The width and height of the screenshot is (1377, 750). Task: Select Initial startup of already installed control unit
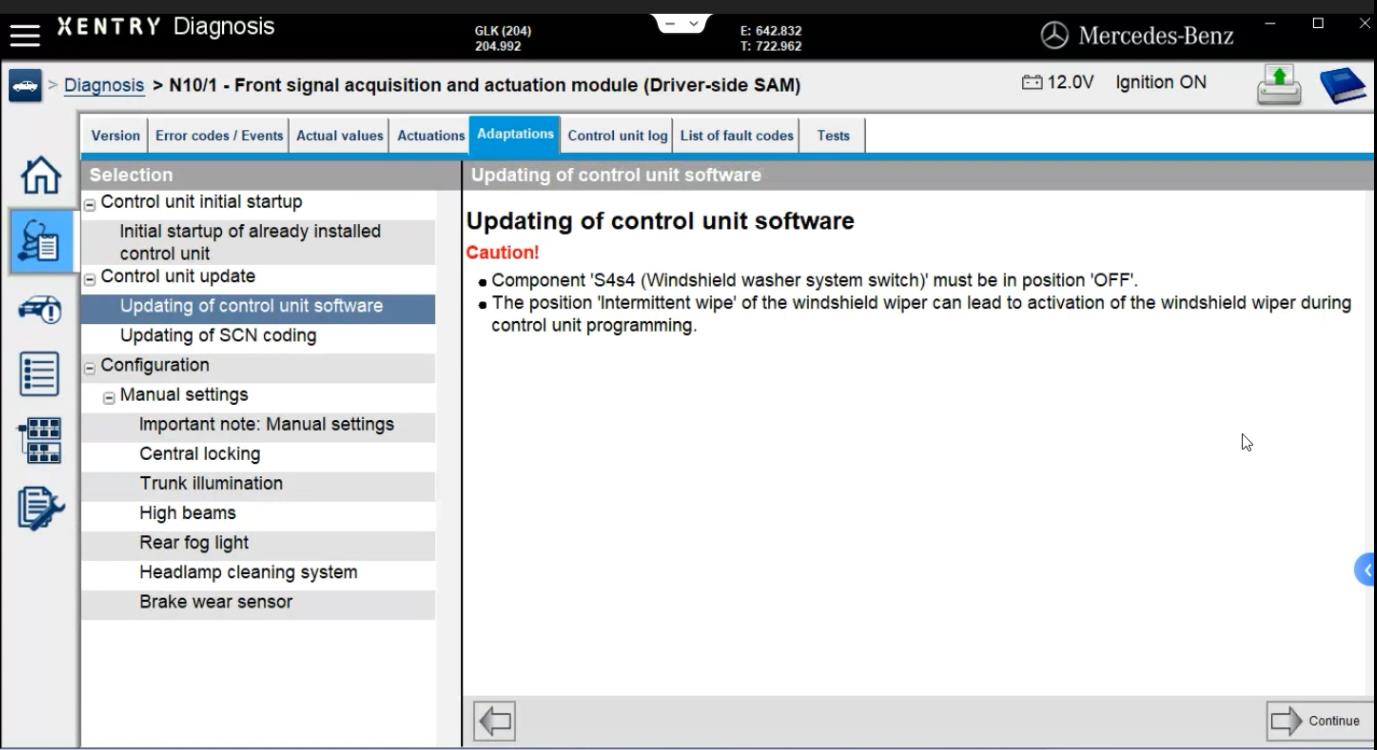click(258, 242)
